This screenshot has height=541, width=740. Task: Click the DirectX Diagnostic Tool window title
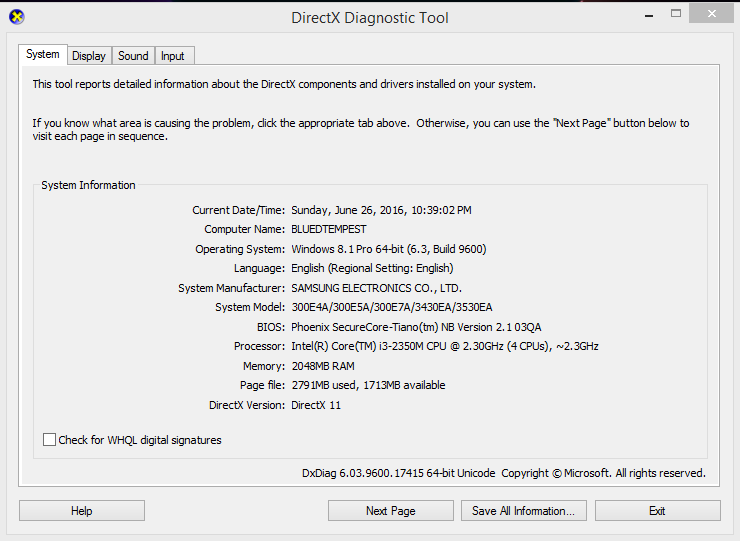370,17
